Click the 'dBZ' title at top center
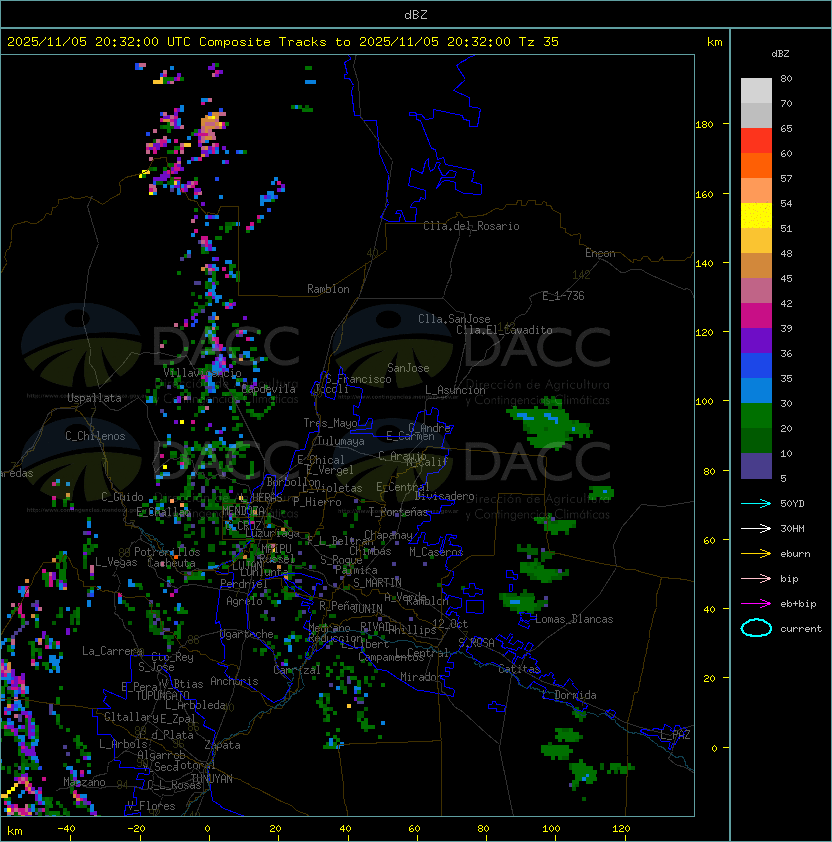 click(x=416, y=15)
